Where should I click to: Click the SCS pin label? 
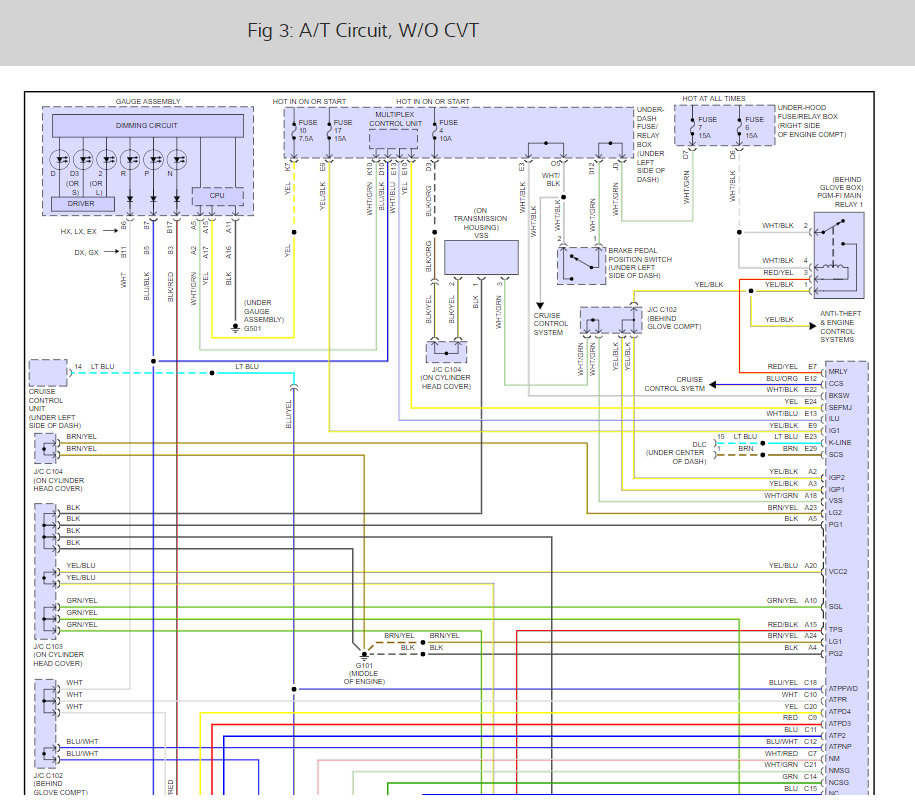pos(836,454)
